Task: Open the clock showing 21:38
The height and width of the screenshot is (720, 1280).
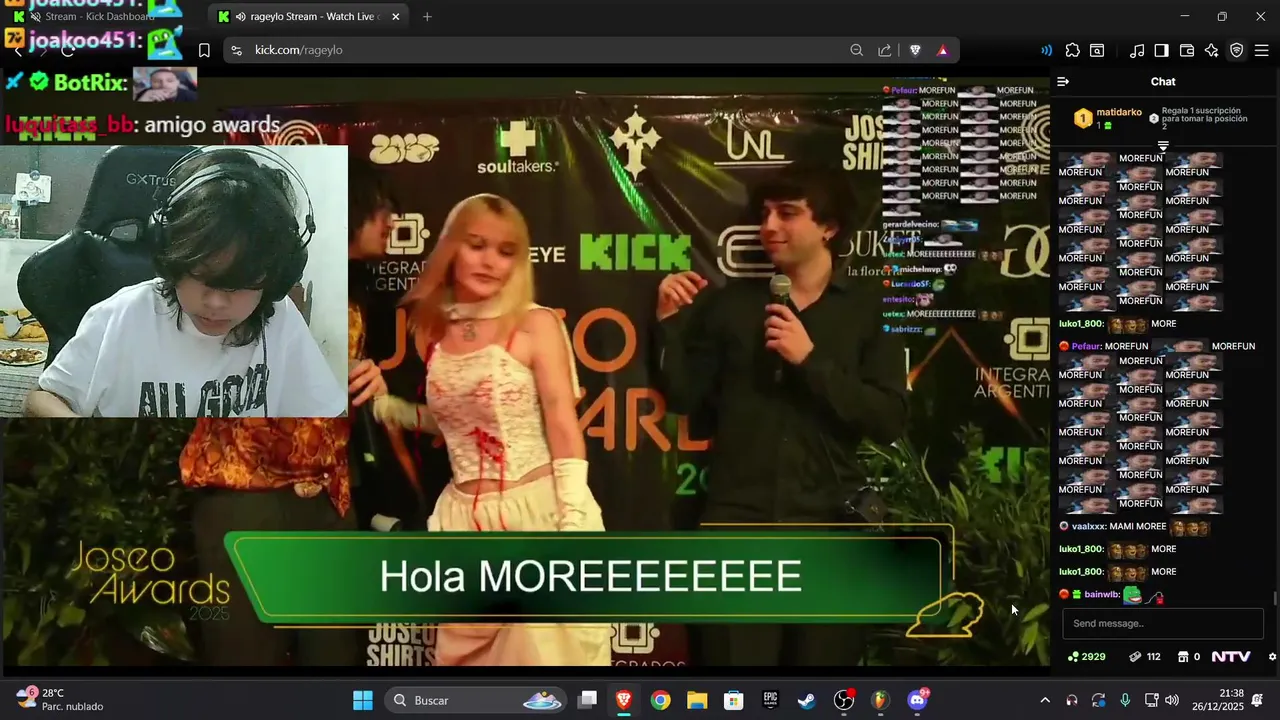Action: pyautogui.click(x=1218, y=700)
